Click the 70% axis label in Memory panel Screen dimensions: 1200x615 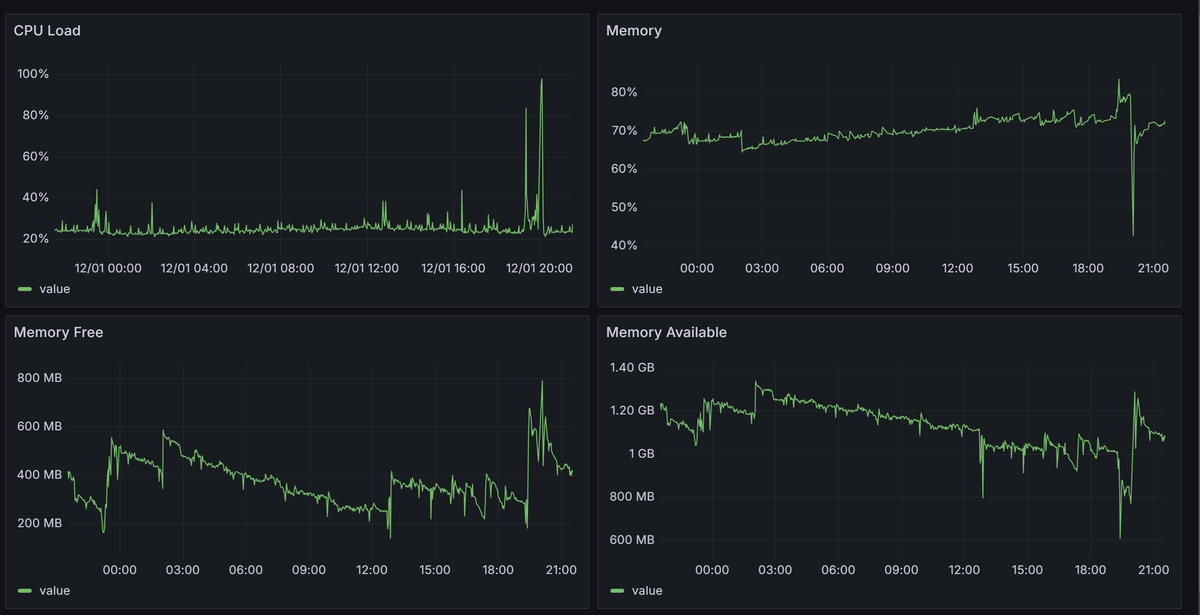coord(624,131)
